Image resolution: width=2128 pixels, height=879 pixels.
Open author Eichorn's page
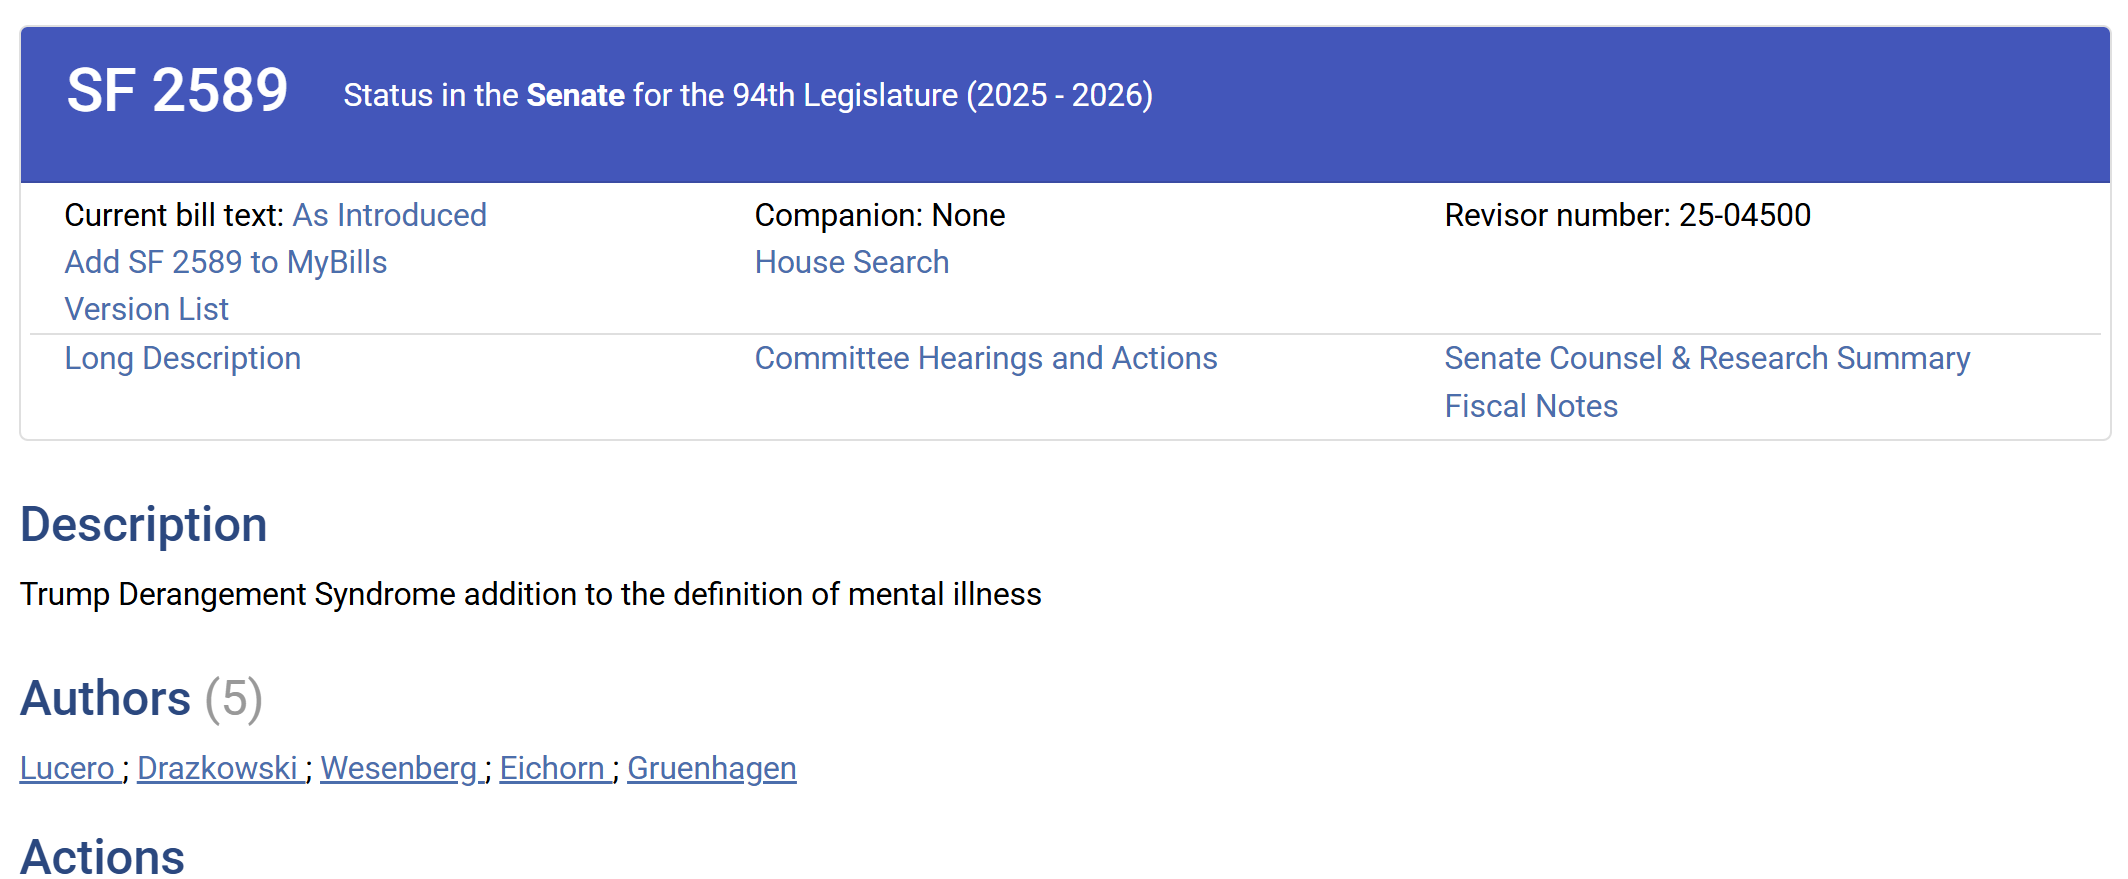click(x=553, y=768)
